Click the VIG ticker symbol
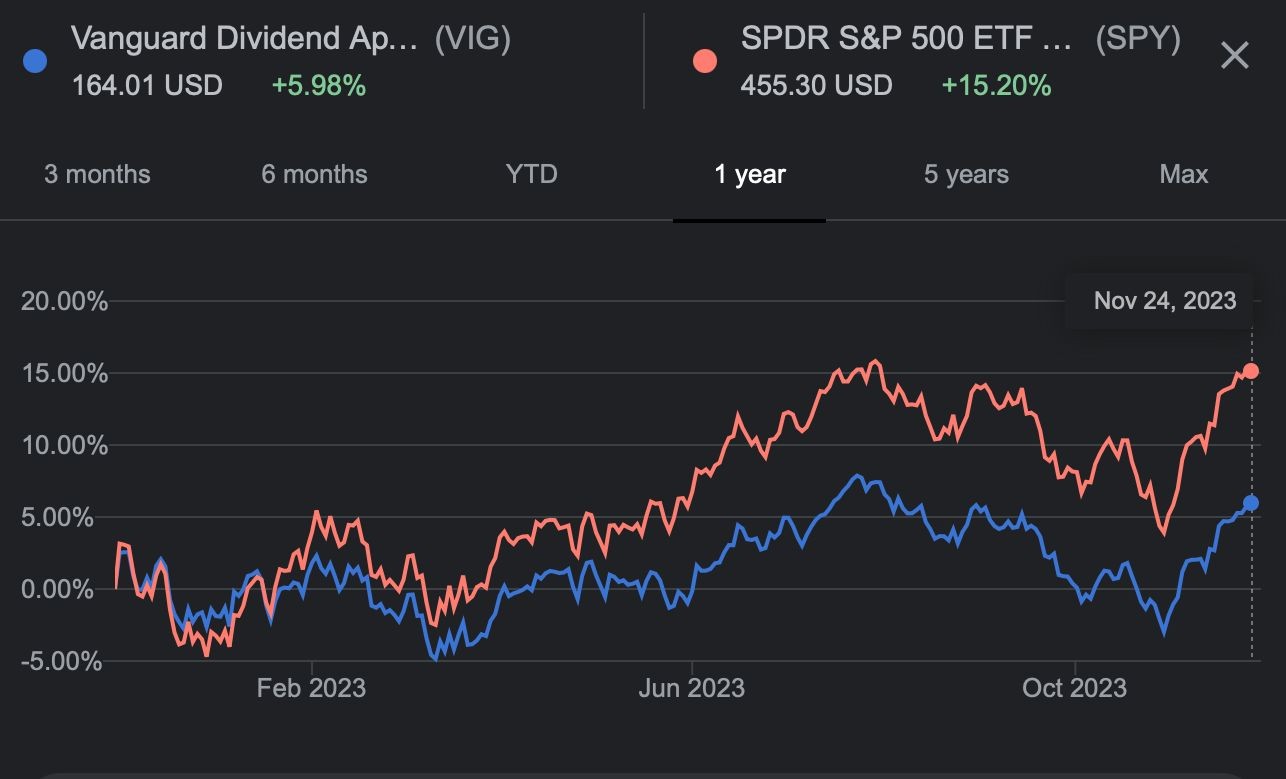 click(472, 39)
